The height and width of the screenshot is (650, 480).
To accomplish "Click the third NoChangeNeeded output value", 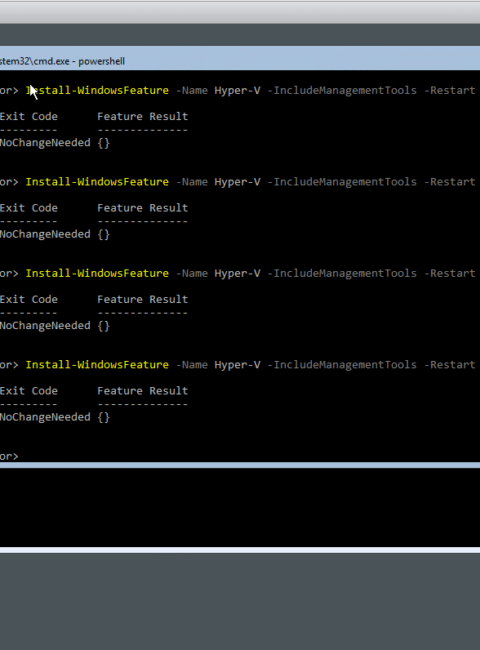I will pyautogui.click(x=45, y=326).
